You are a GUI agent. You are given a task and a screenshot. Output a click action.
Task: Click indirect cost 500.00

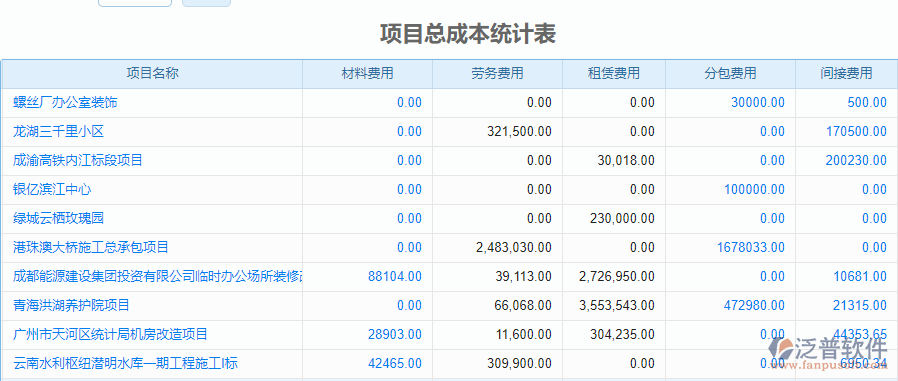(867, 103)
